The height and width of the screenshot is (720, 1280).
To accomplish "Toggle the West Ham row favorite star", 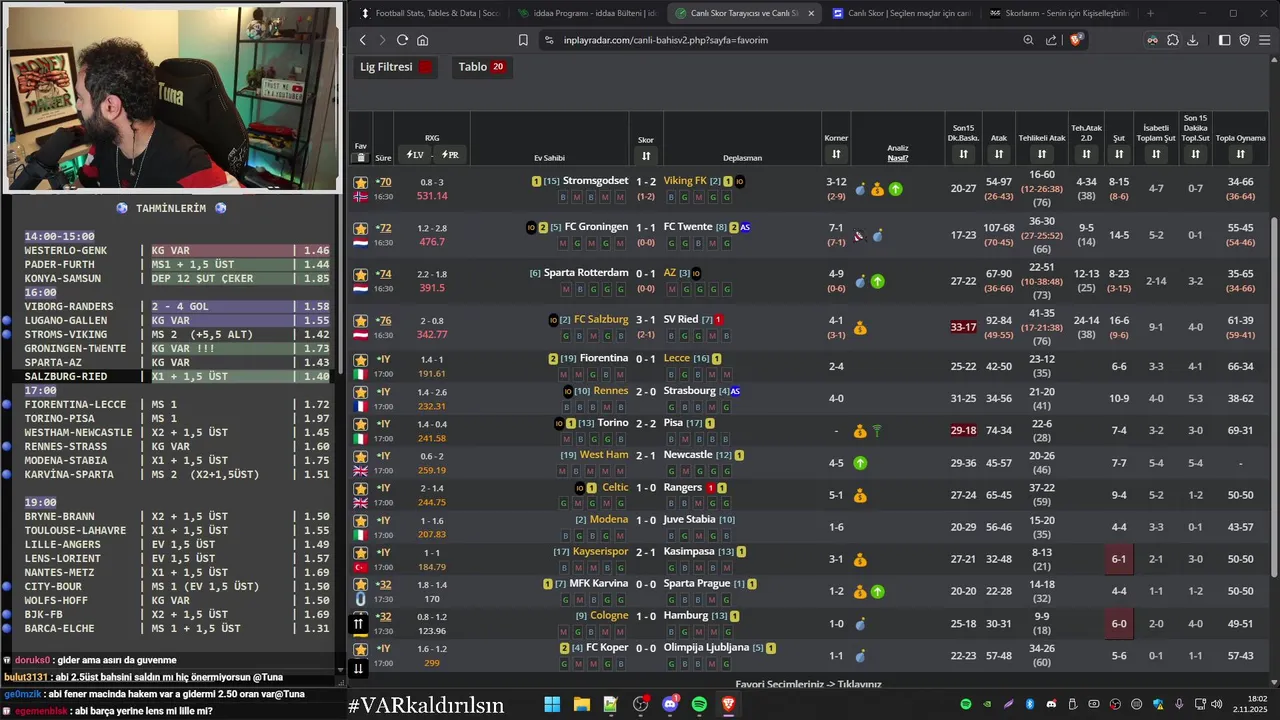I will coord(361,456).
